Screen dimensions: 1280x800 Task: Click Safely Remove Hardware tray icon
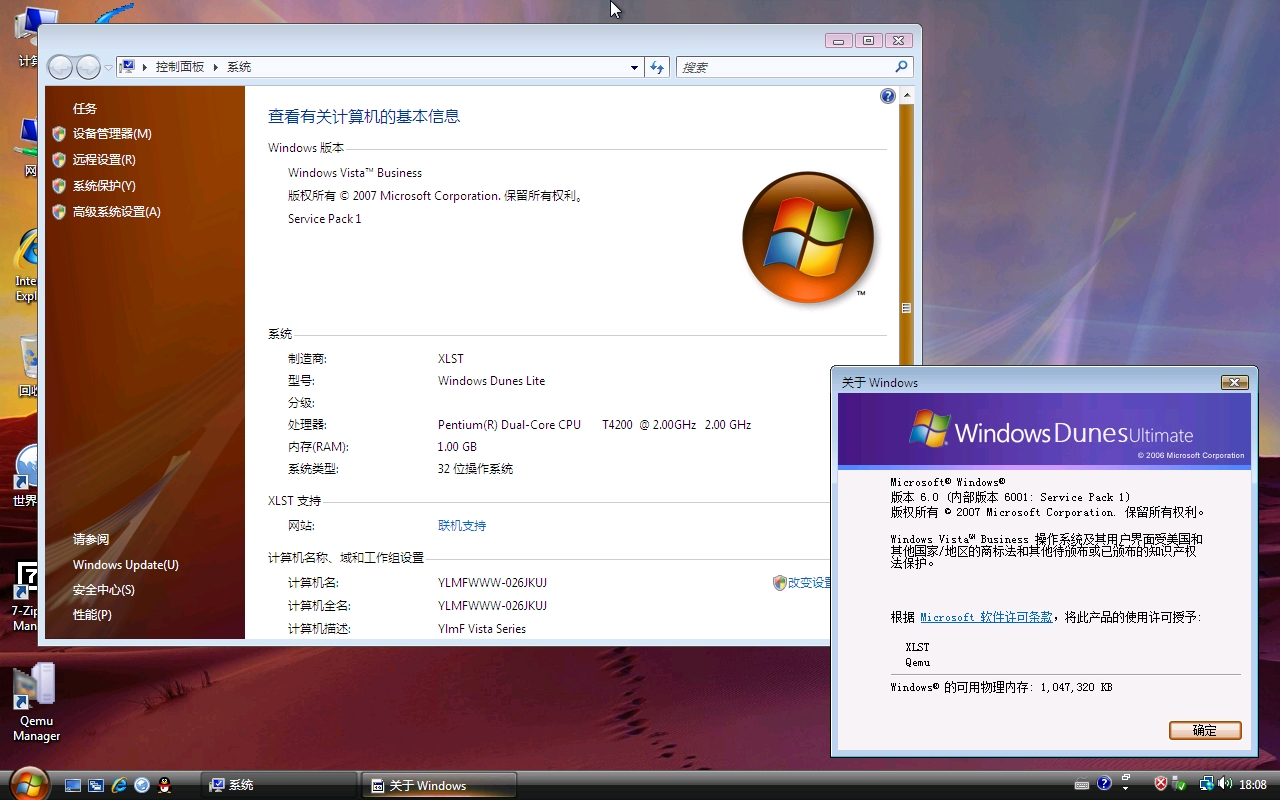pos(1180,784)
